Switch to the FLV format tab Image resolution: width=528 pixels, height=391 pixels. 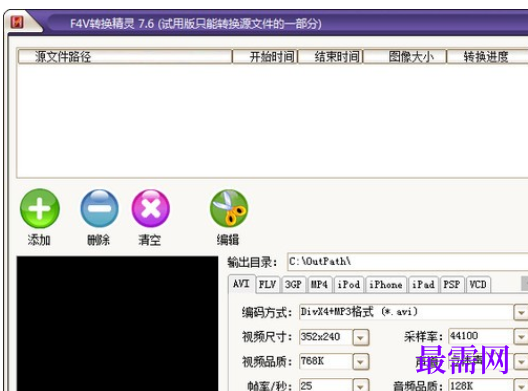pos(267,285)
